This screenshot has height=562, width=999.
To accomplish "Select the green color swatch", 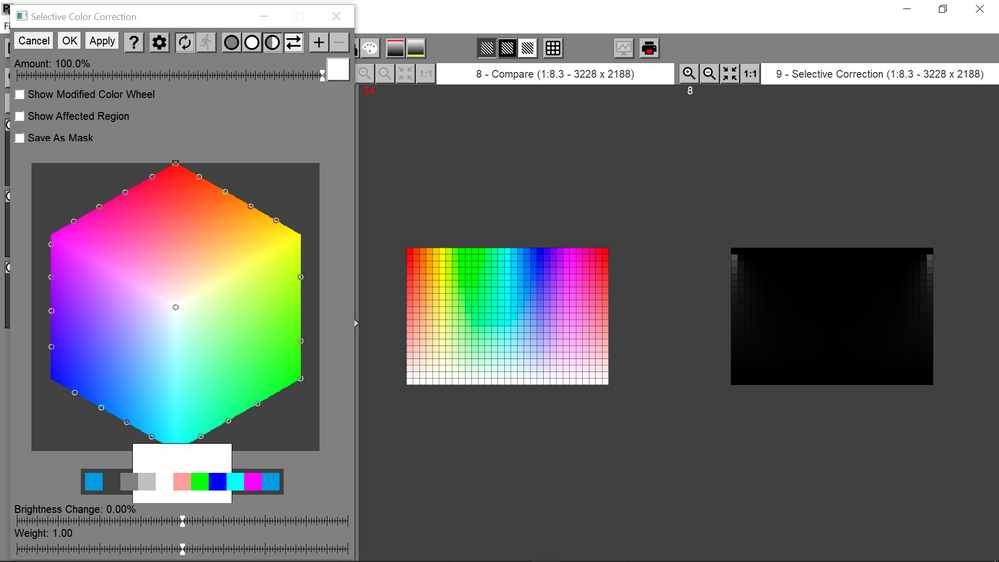I will (x=200, y=482).
